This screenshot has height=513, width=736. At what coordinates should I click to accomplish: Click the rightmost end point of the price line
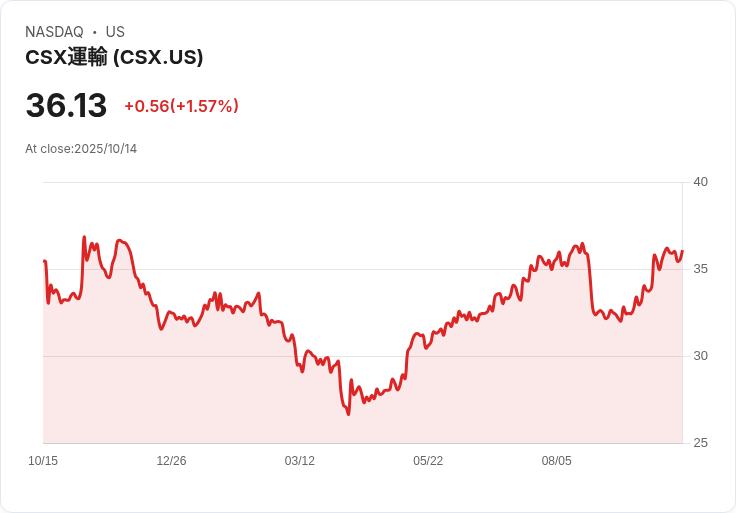682,252
